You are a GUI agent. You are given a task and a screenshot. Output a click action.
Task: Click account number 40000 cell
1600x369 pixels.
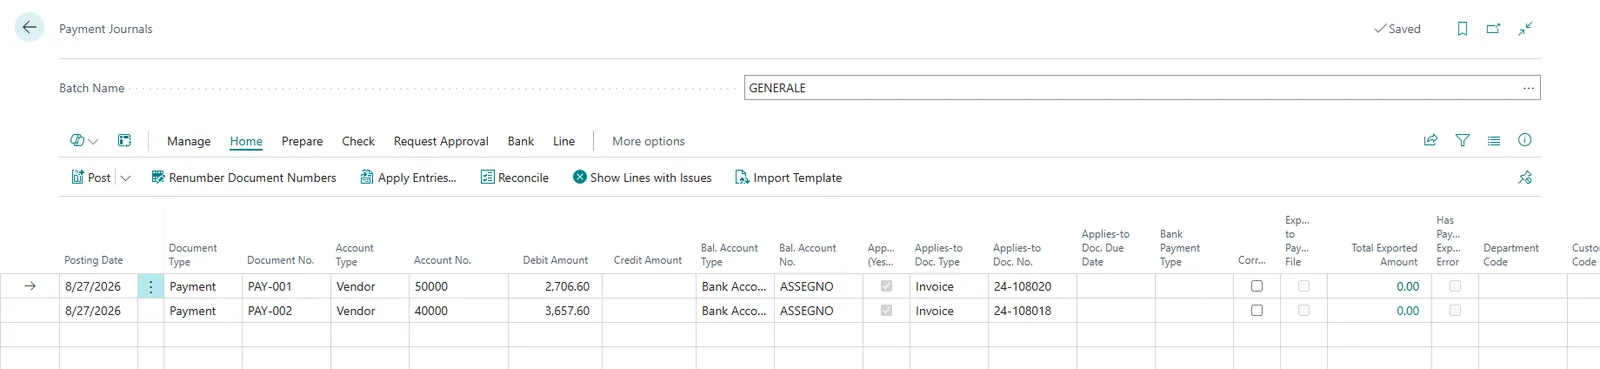click(x=458, y=310)
